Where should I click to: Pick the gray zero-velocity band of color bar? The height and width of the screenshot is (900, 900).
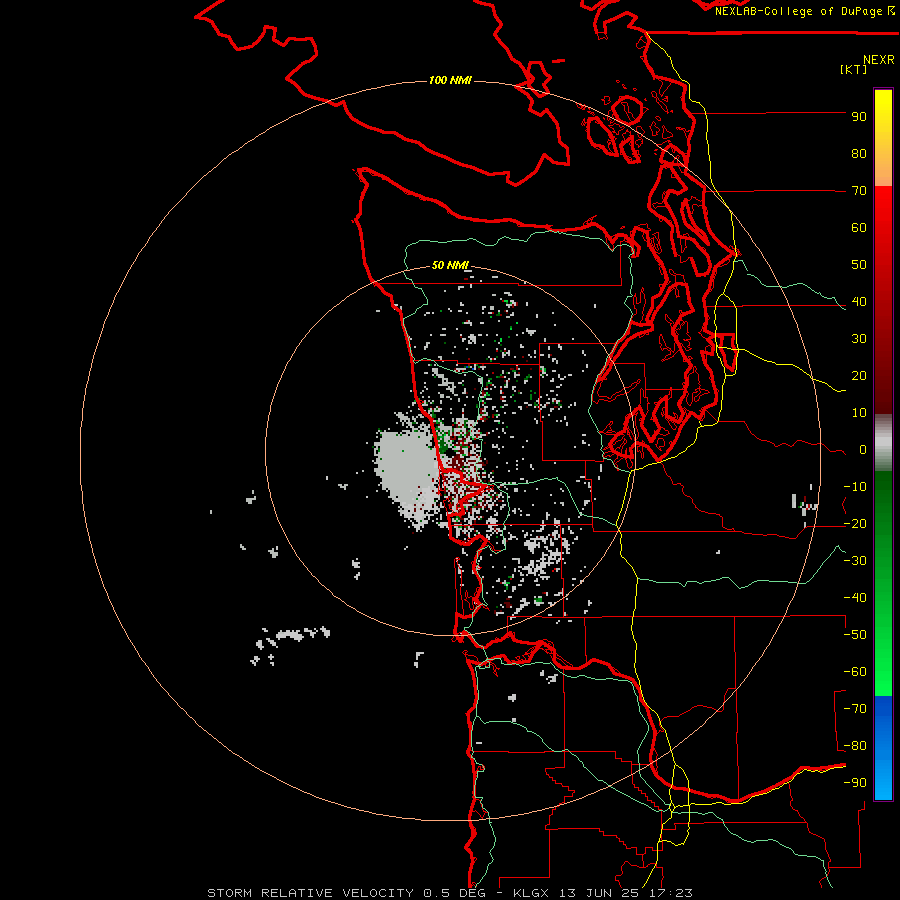pos(883,442)
